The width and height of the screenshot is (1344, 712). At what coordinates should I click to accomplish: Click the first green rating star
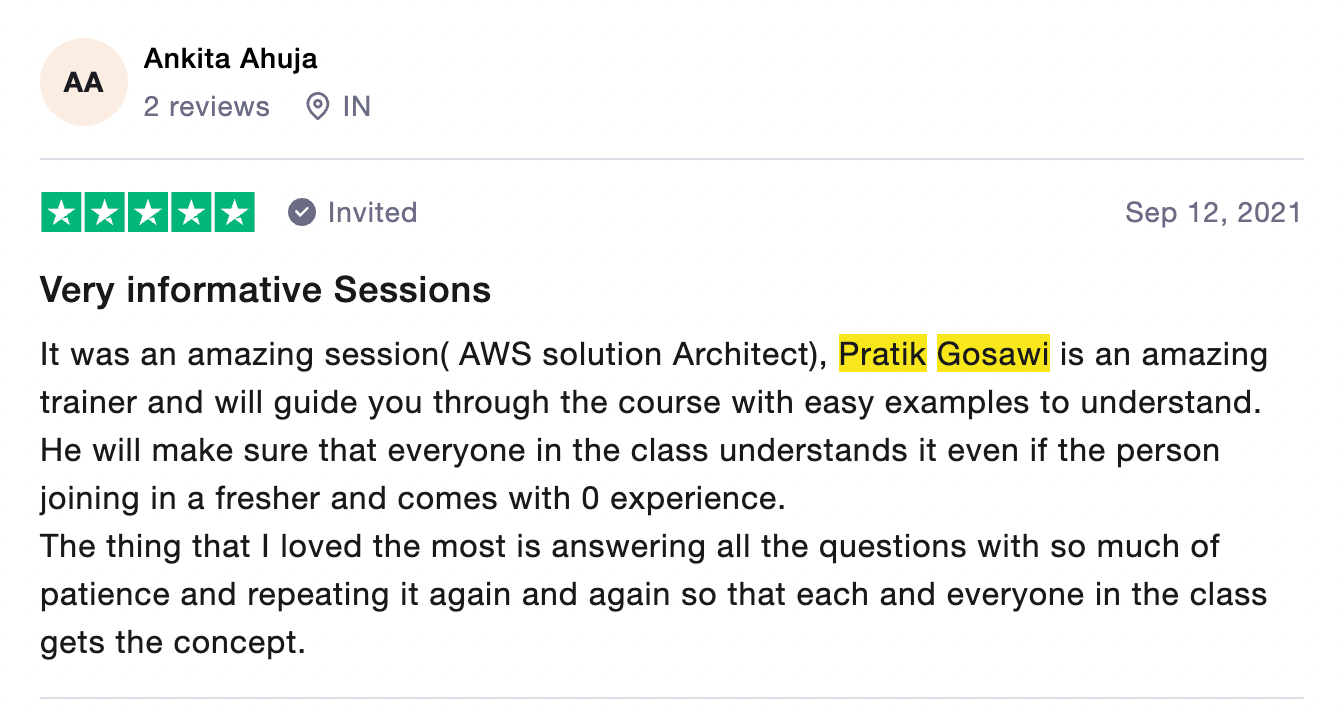(x=62, y=212)
